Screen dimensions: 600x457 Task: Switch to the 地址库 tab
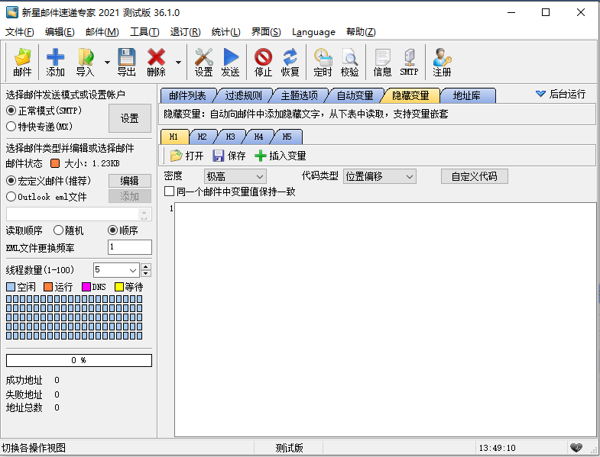click(466, 96)
